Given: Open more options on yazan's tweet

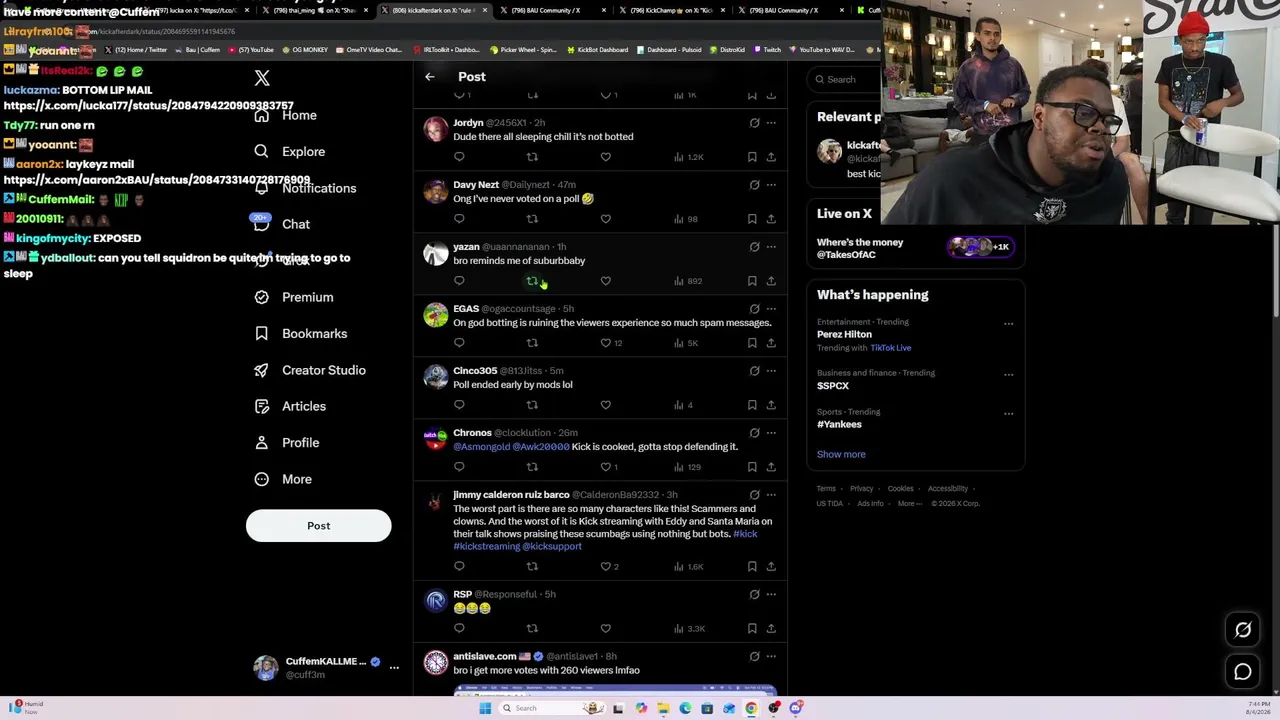Looking at the screenshot, I should 771,247.
